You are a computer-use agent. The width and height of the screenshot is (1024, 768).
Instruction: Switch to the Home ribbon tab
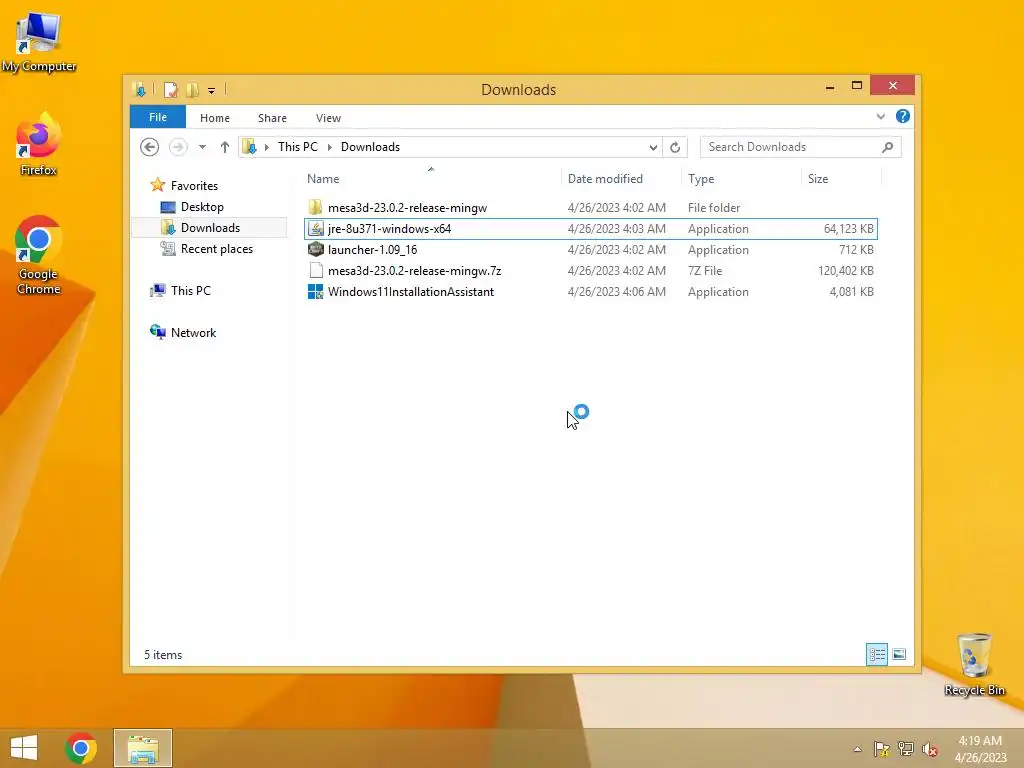[x=215, y=118]
